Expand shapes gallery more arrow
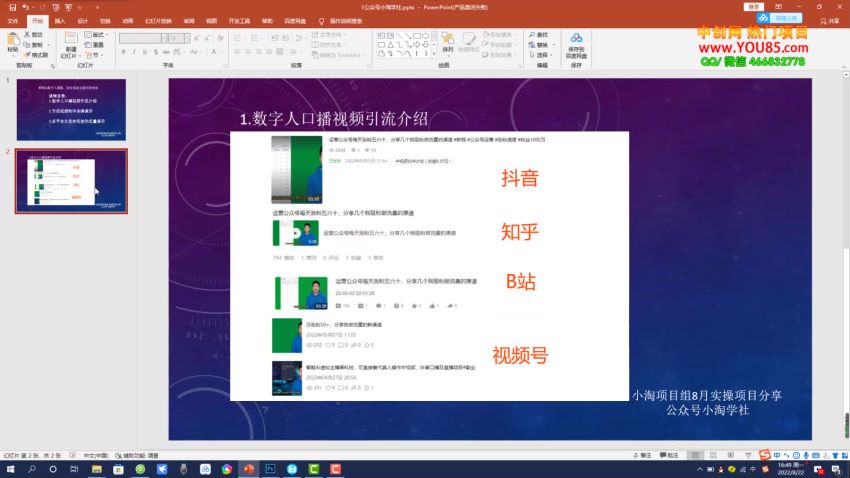Image resolution: width=850 pixels, height=478 pixels. click(x=434, y=54)
